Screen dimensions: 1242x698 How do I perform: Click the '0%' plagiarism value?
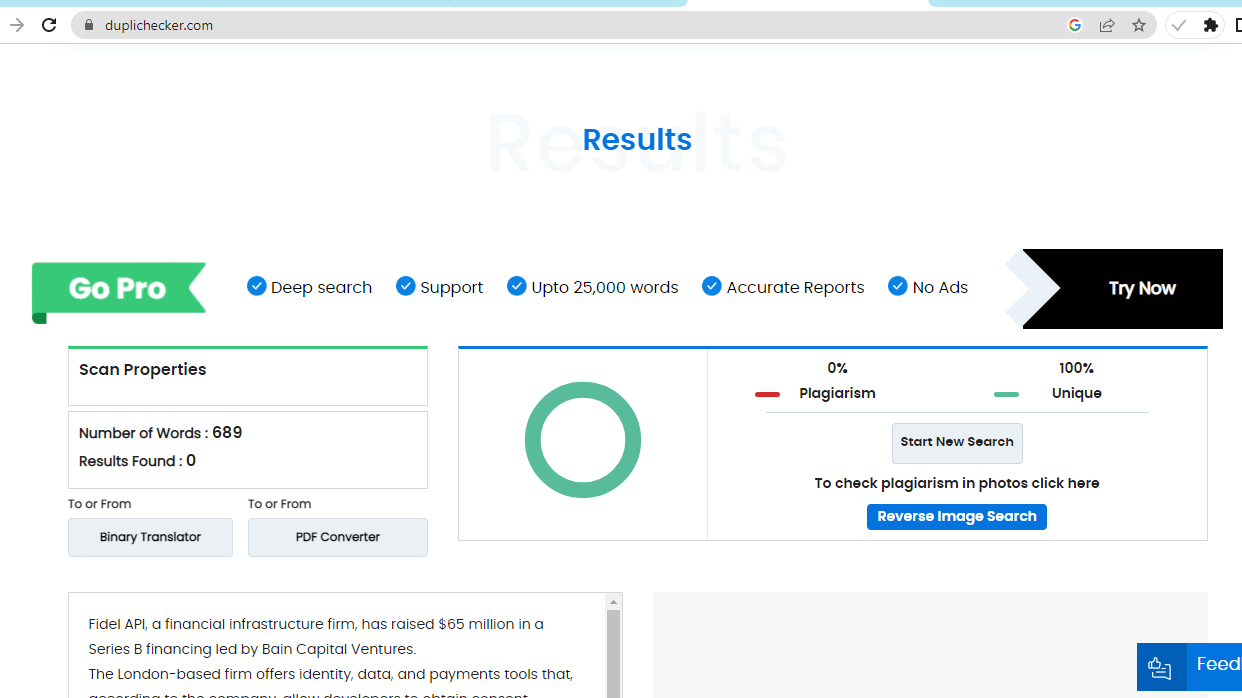click(837, 368)
